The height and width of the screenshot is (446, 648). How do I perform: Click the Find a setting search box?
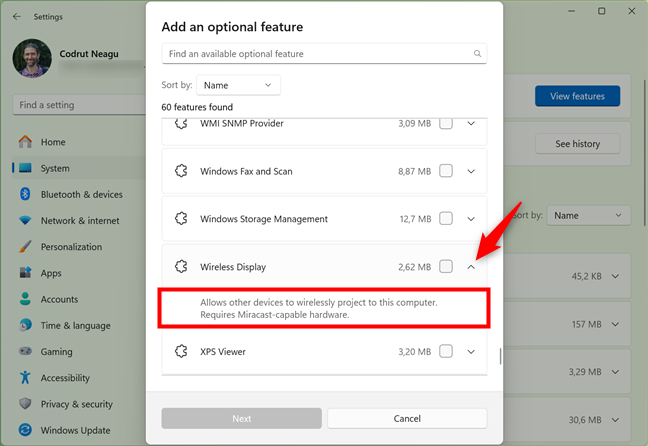tap(79, 105)
